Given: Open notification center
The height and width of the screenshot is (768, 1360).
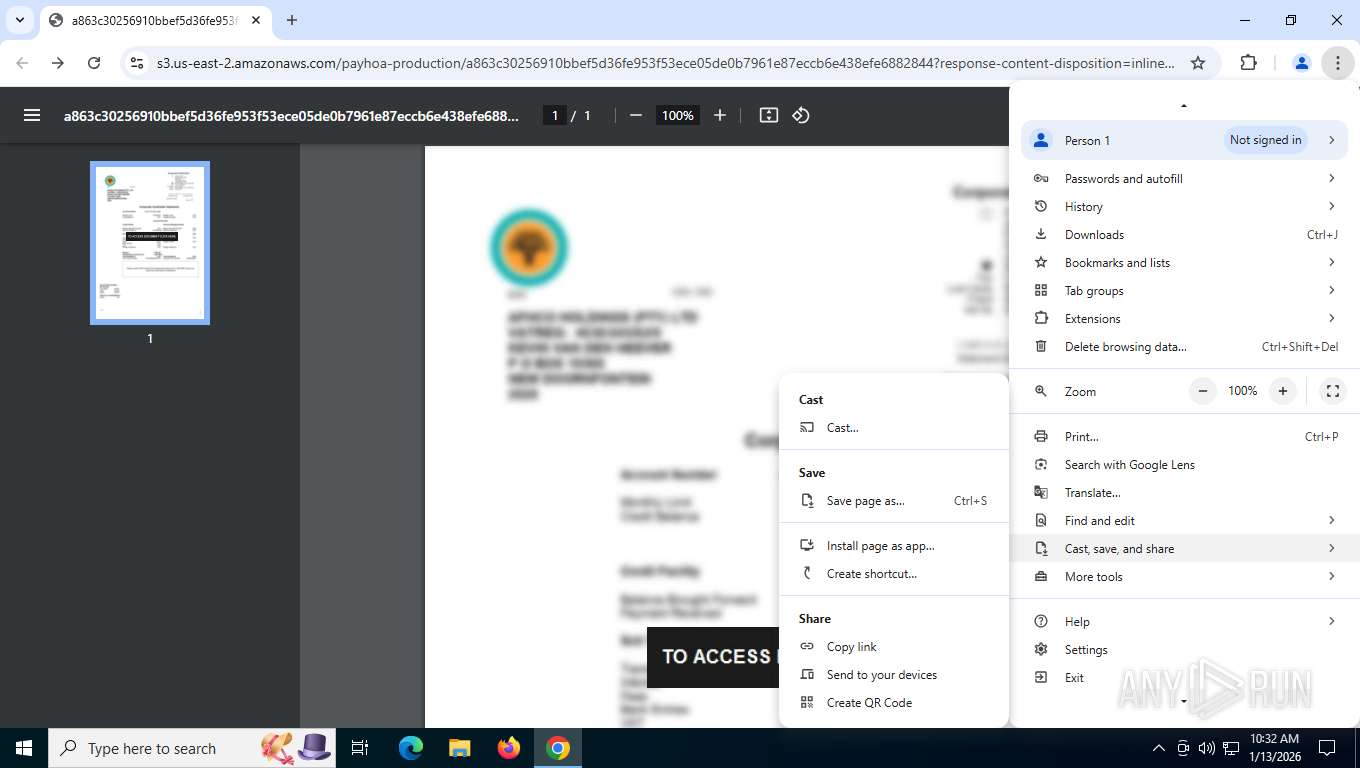Looking at the screenshot, I should (1327, 748).
